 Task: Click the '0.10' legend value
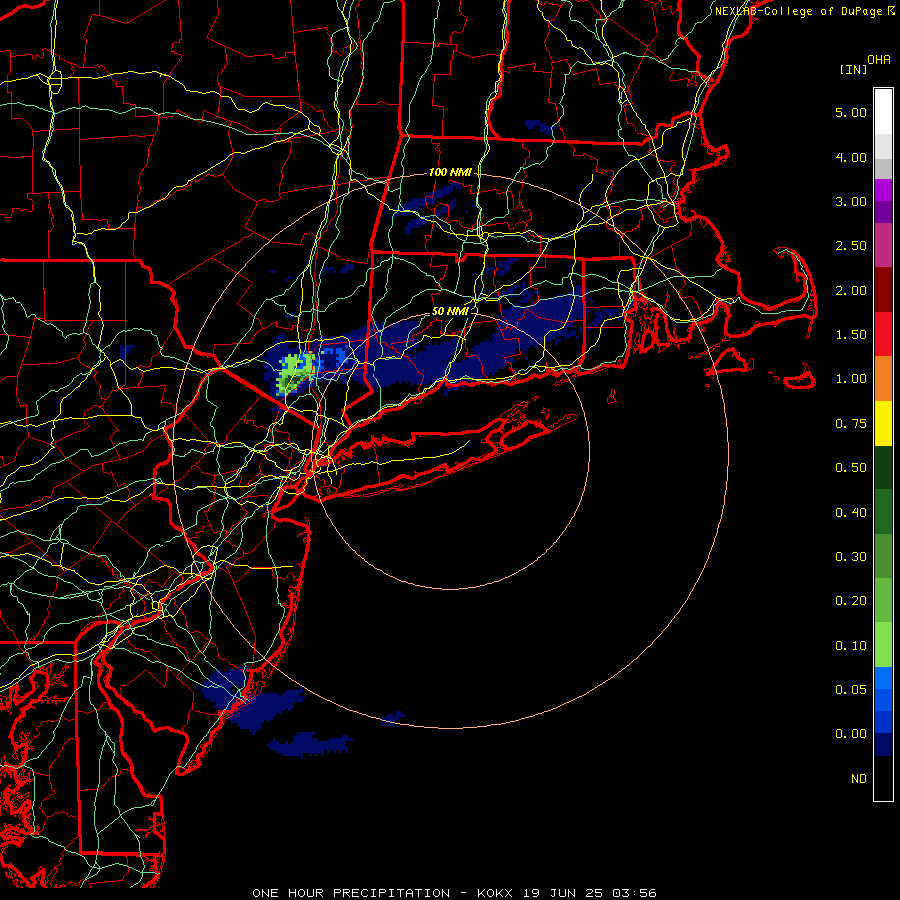pos(851,646)
